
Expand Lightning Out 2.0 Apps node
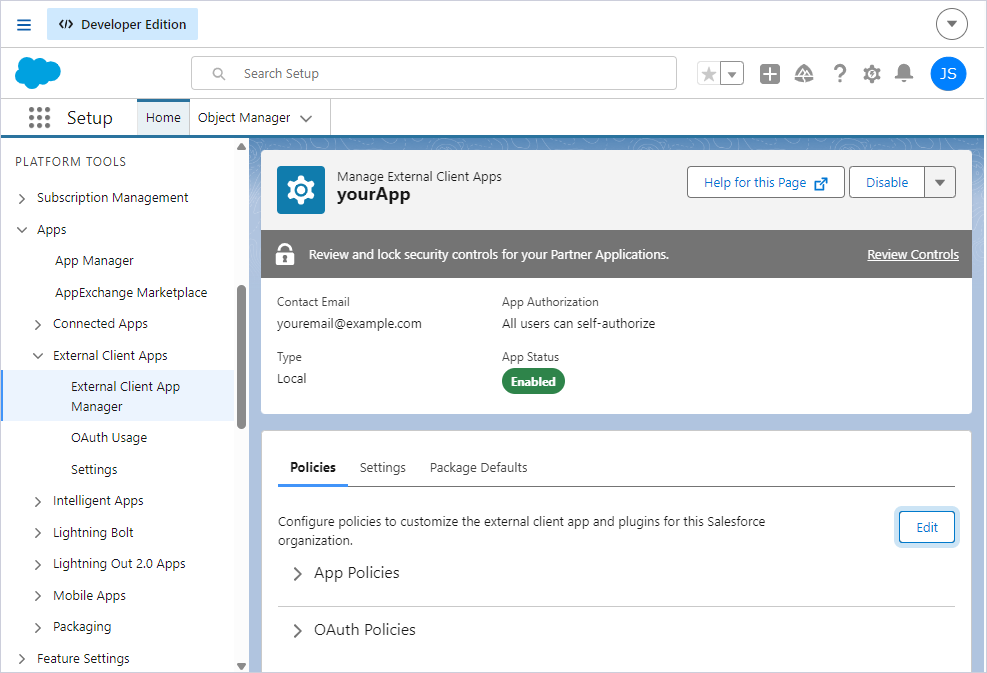[x=38, y=564]
